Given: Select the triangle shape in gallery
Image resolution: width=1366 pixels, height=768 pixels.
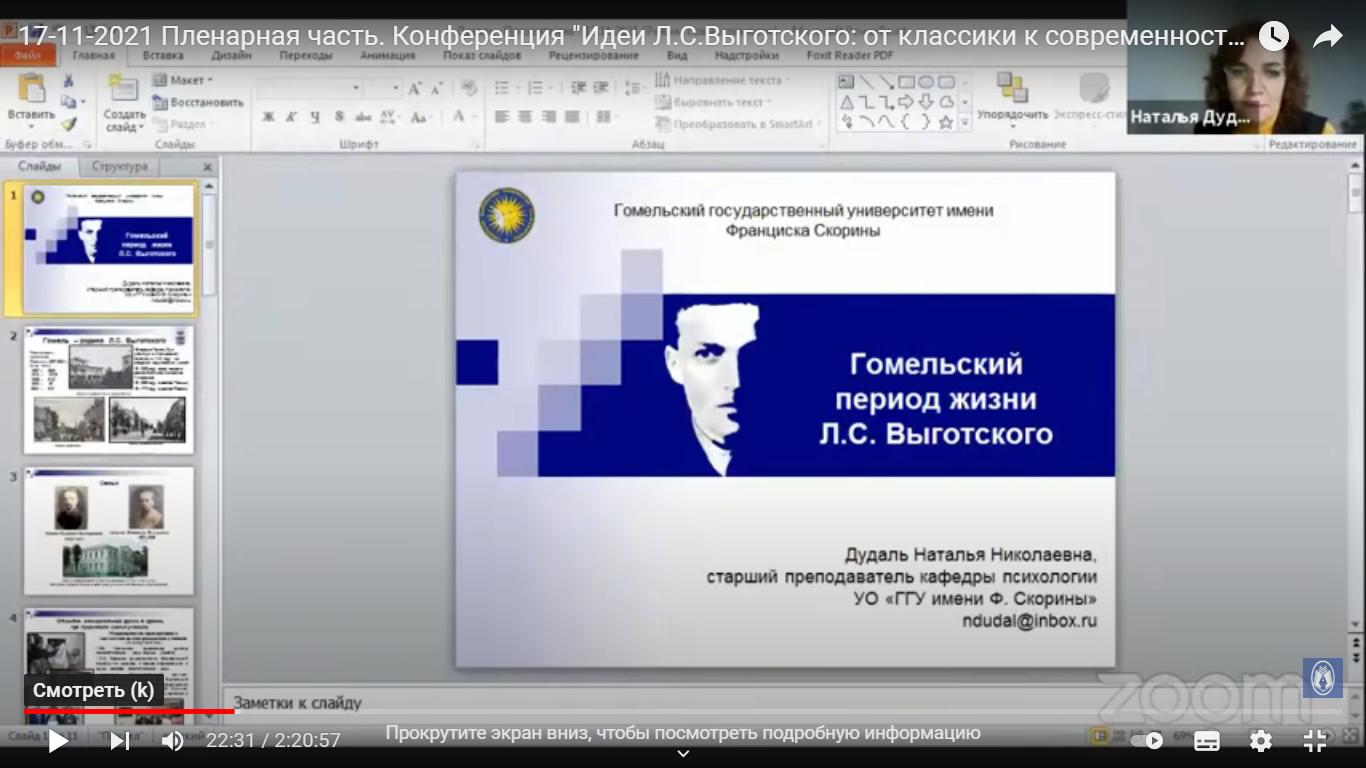Looking at the screenshot, I should (847, 102).
